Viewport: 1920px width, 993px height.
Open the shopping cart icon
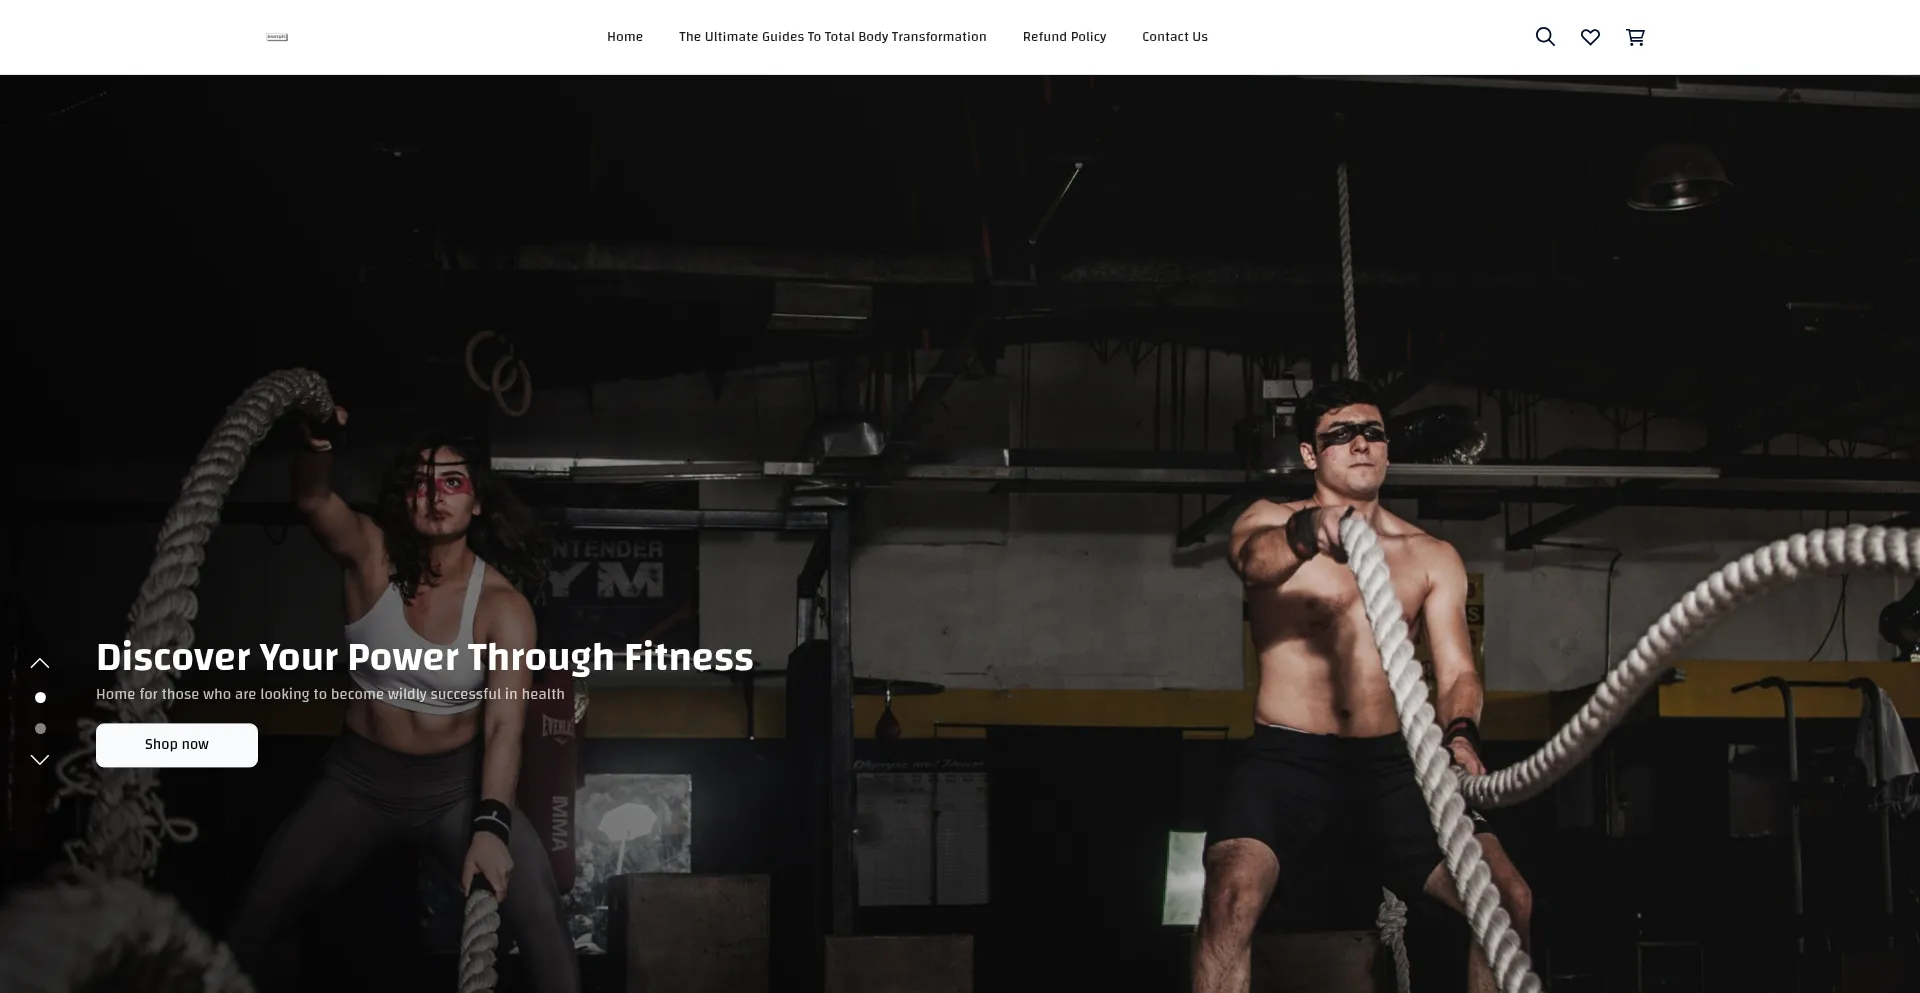1635,37
